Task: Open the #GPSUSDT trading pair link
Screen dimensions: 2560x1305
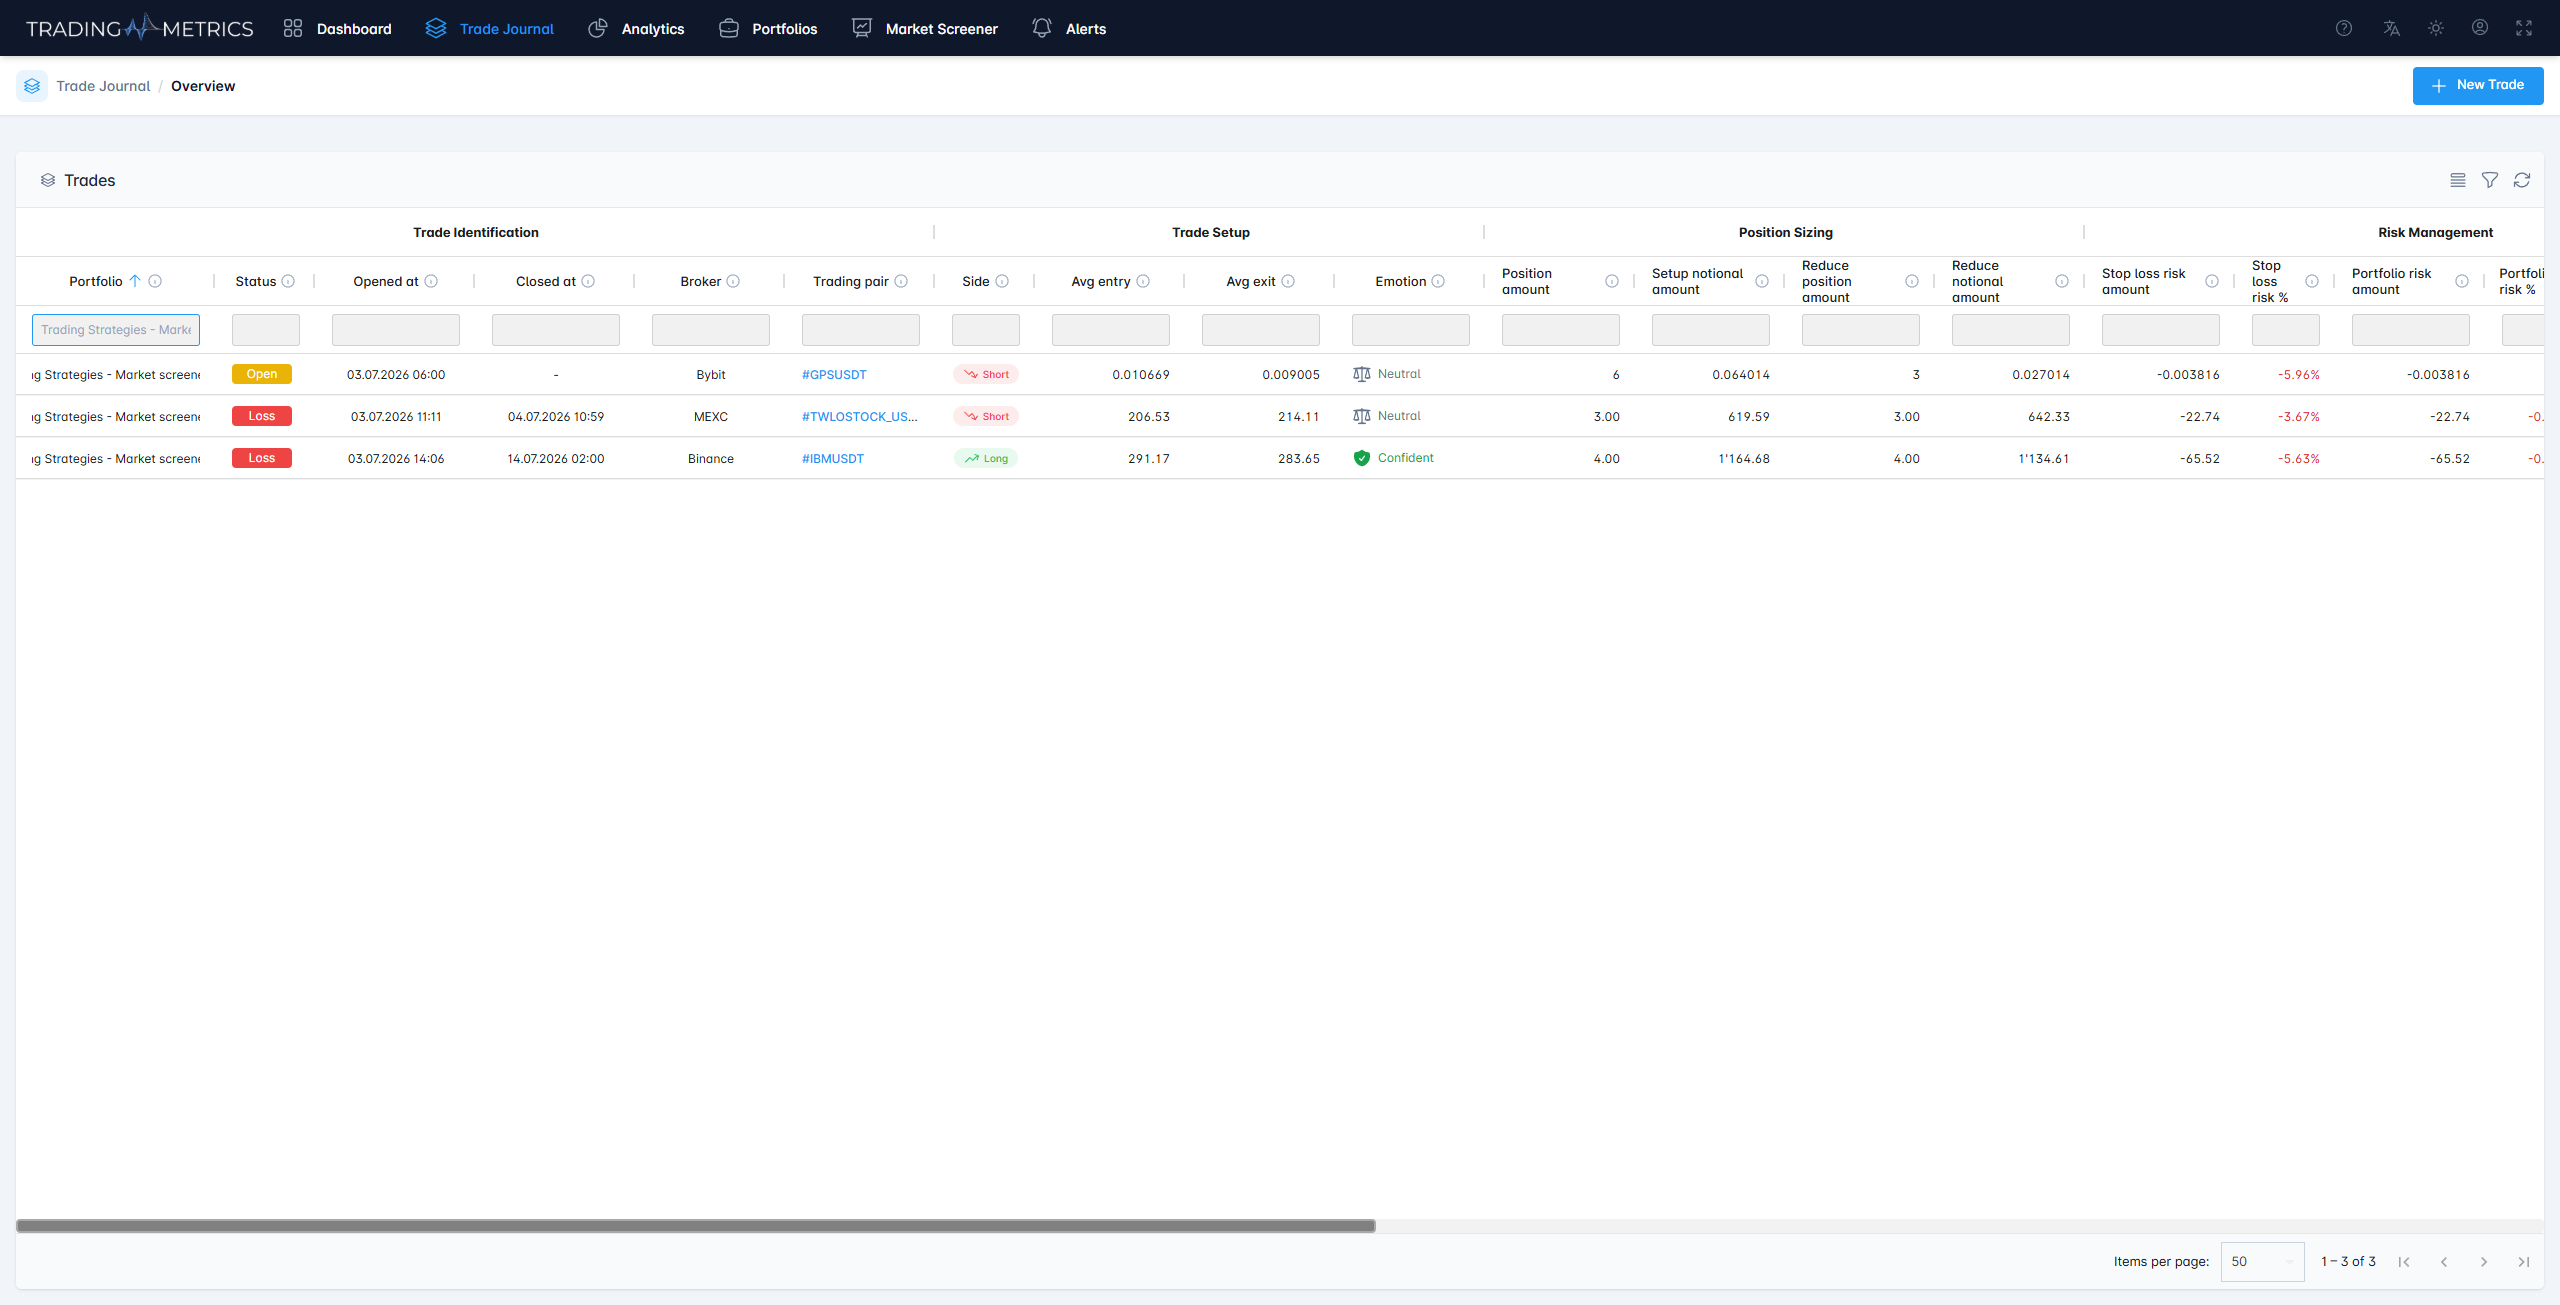Action: click(x=834, y=375)
